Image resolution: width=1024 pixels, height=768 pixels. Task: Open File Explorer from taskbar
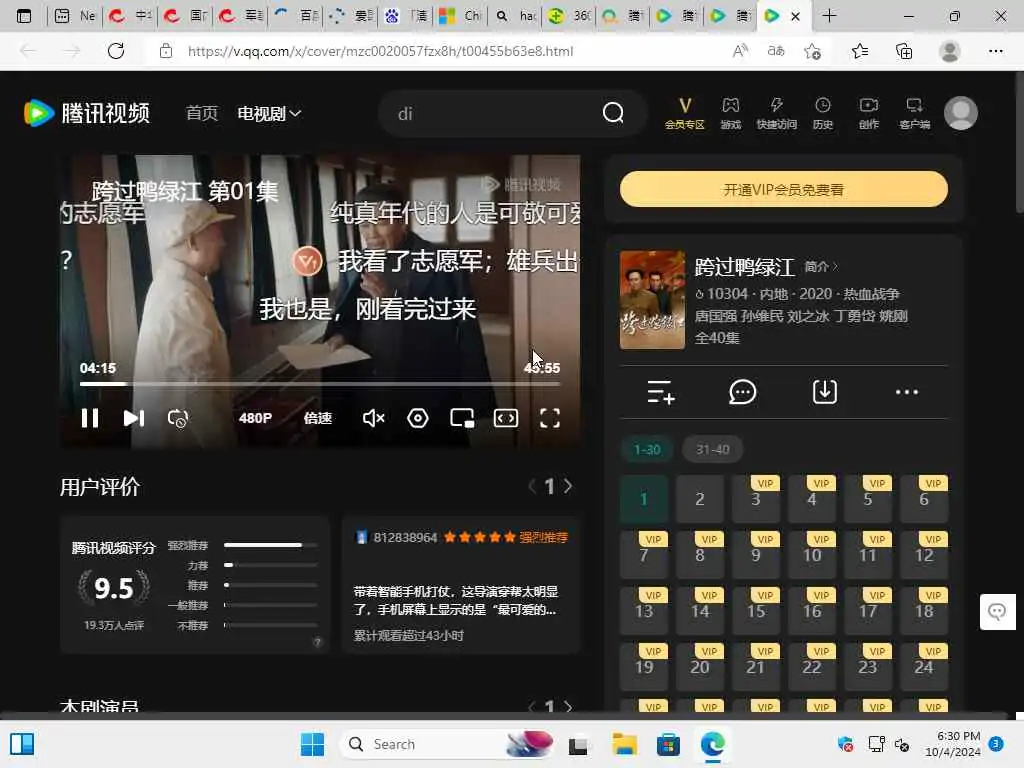pos(624,744)
